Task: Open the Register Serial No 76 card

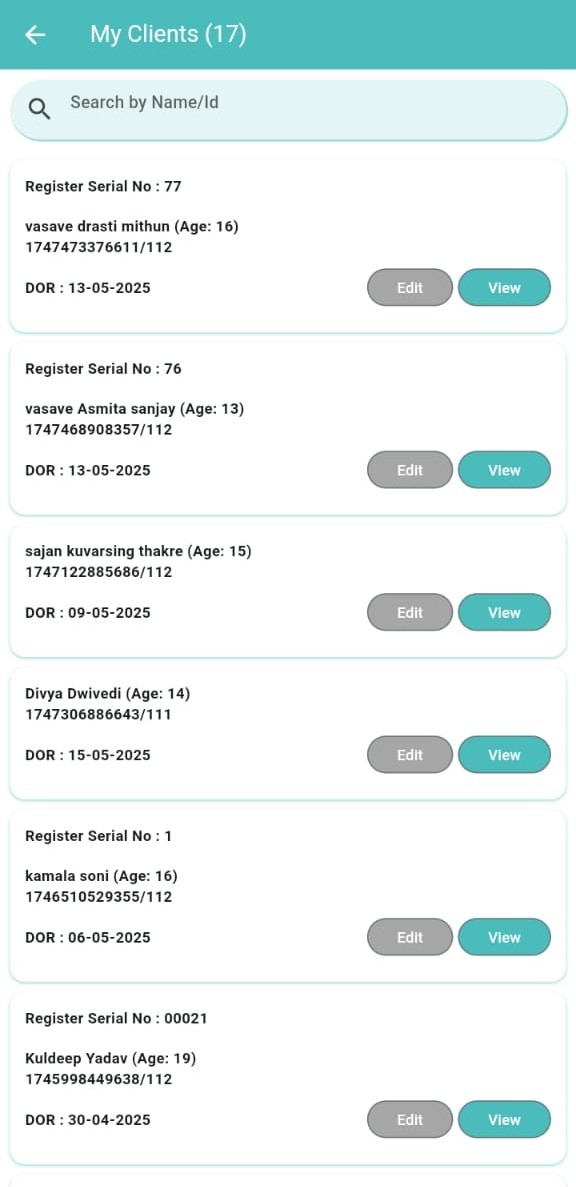Action: [x=288, y=428]
